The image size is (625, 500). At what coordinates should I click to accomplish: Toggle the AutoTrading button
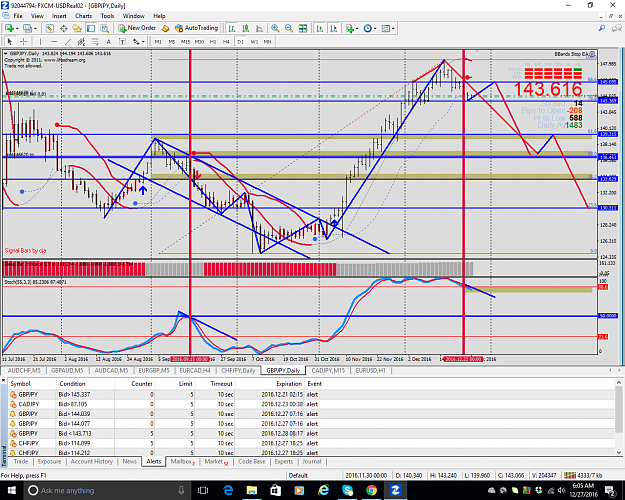pyautogui.click(x=197, y=28)
